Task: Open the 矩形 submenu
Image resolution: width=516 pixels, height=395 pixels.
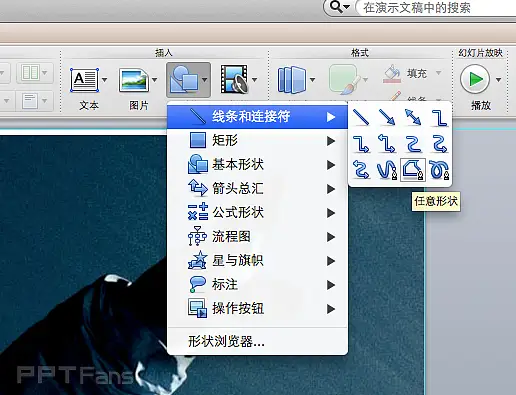Action: [x=257, y=141]
